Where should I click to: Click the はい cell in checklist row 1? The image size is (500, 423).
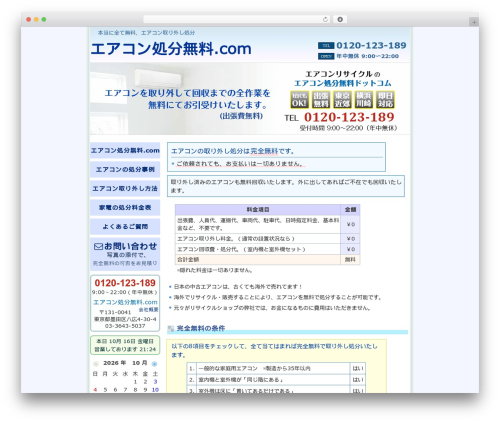coord(358,368)
